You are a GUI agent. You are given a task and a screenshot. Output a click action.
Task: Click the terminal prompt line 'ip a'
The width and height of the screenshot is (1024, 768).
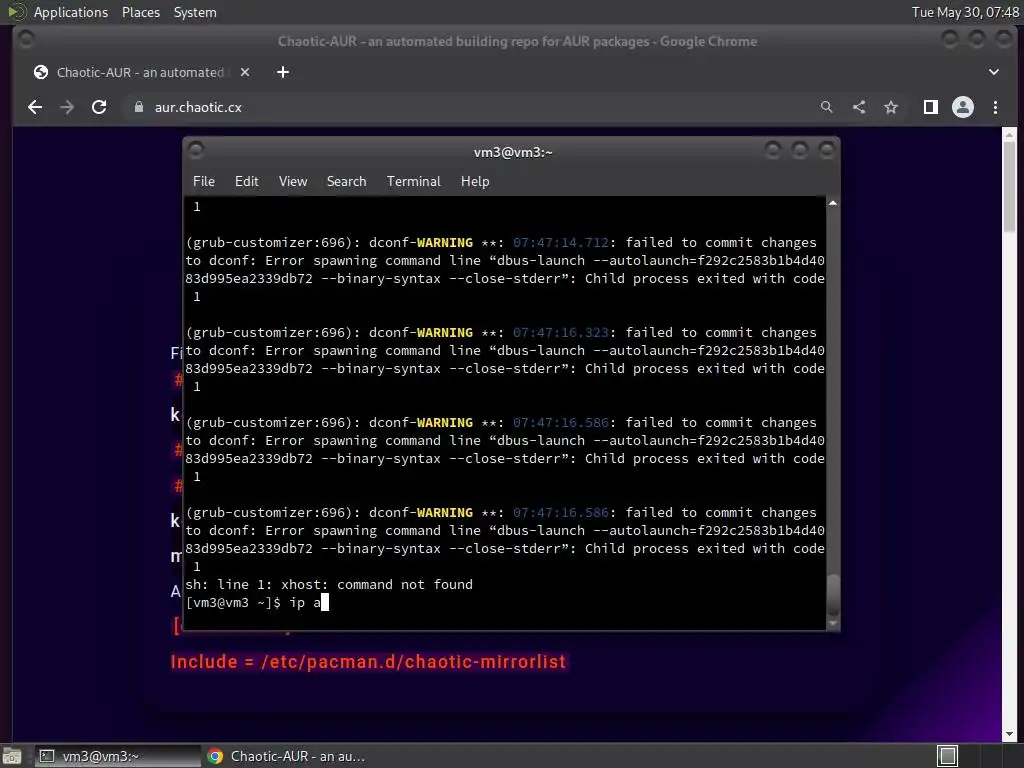tap(257, 602)
